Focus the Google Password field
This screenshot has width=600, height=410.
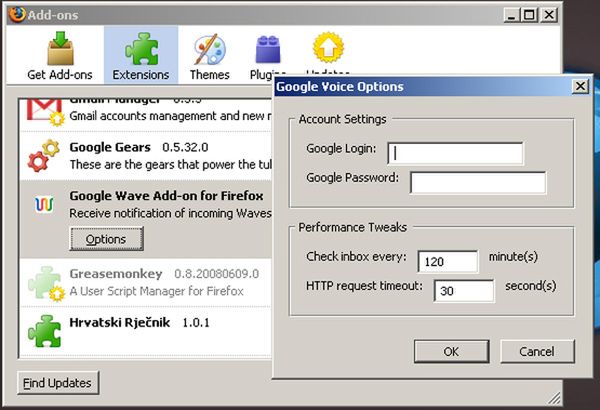click(x=478, y=183)
